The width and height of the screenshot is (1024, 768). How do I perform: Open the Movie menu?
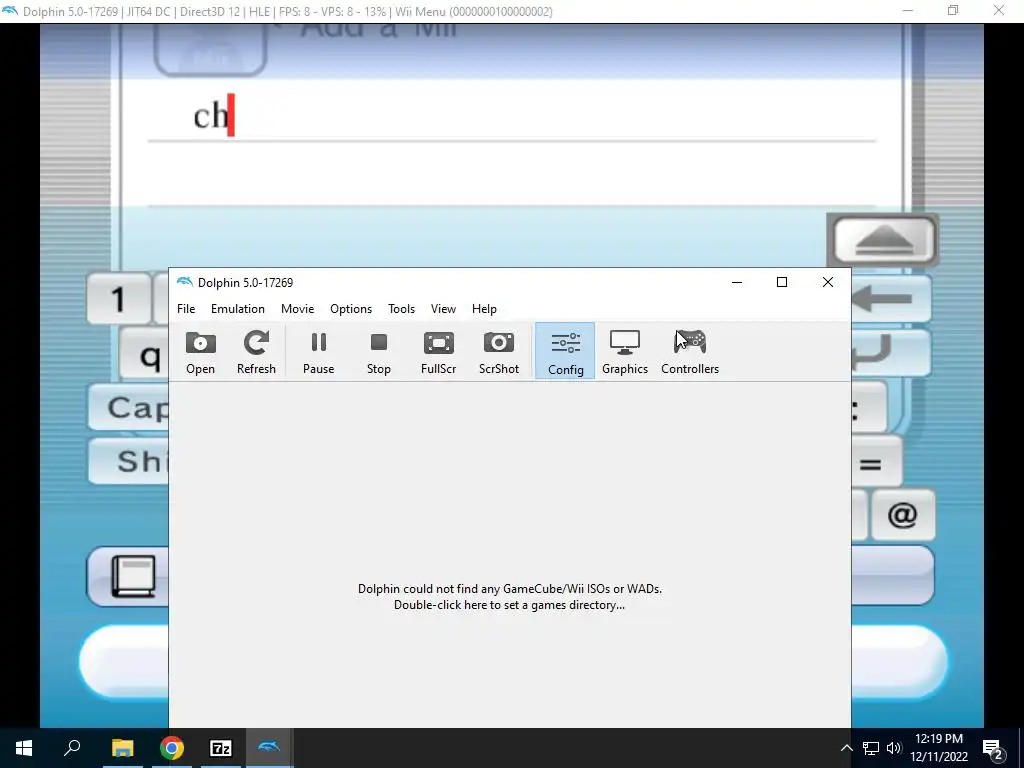pyautogui.click(x=297, y=309)
